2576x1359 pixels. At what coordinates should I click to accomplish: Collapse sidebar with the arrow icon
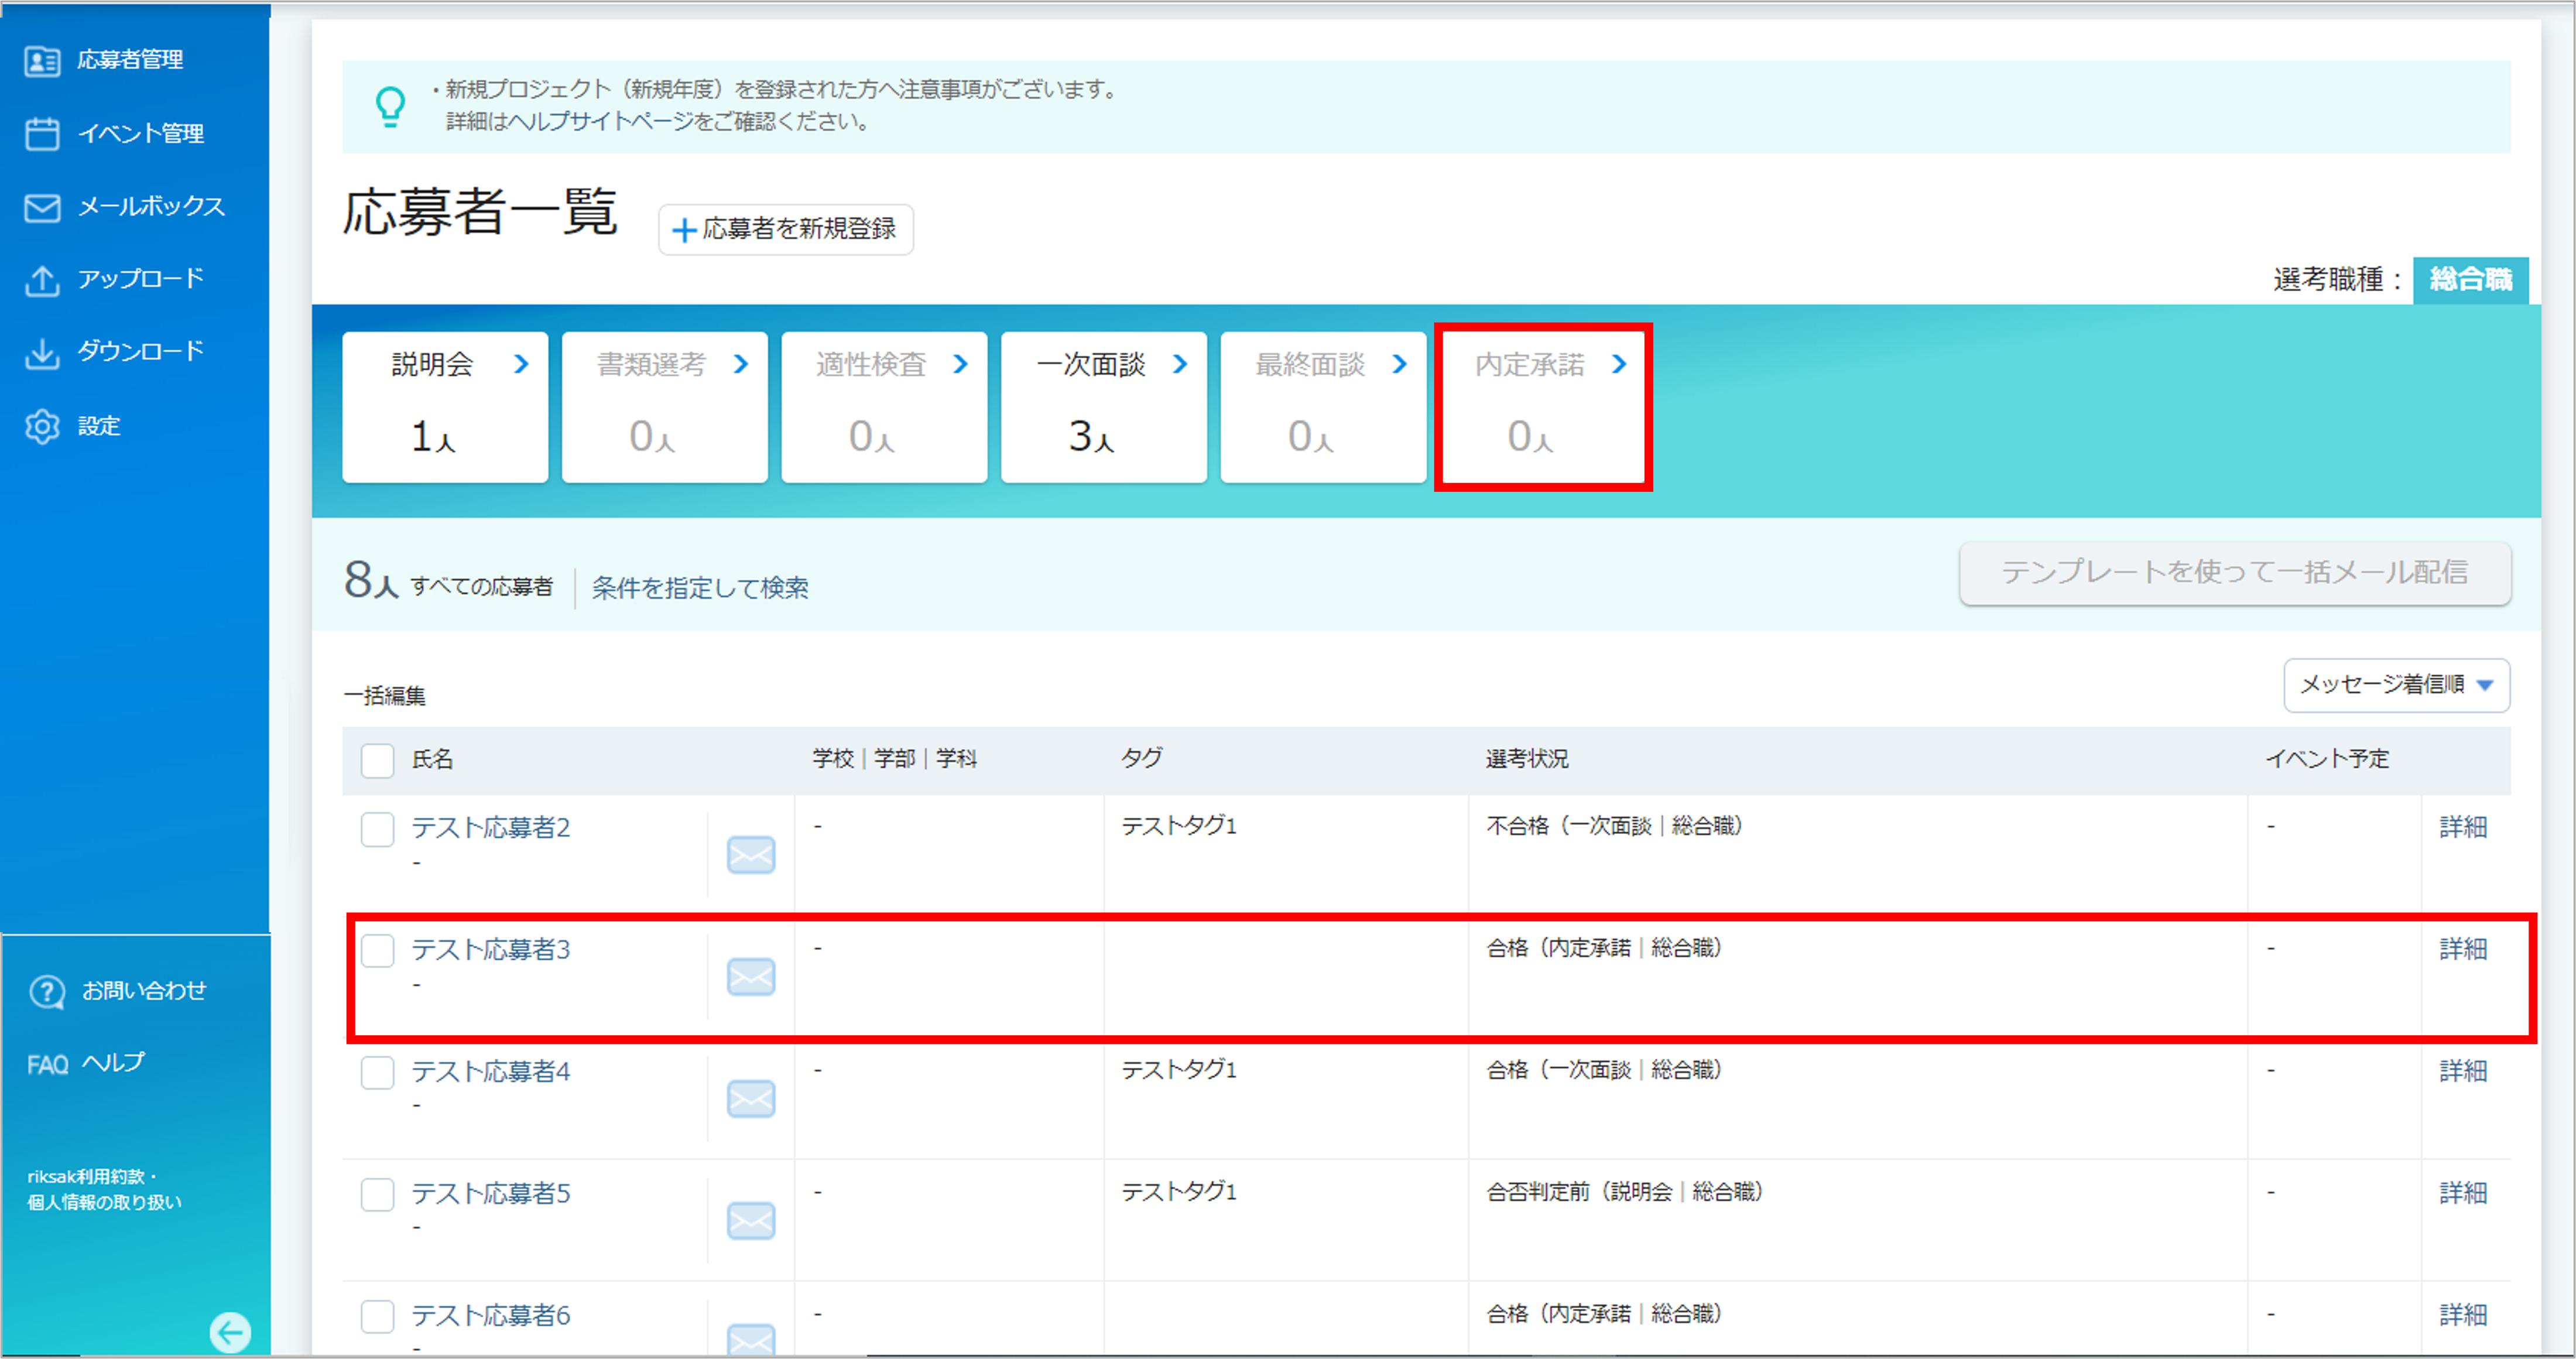(x=231, y=1332)
